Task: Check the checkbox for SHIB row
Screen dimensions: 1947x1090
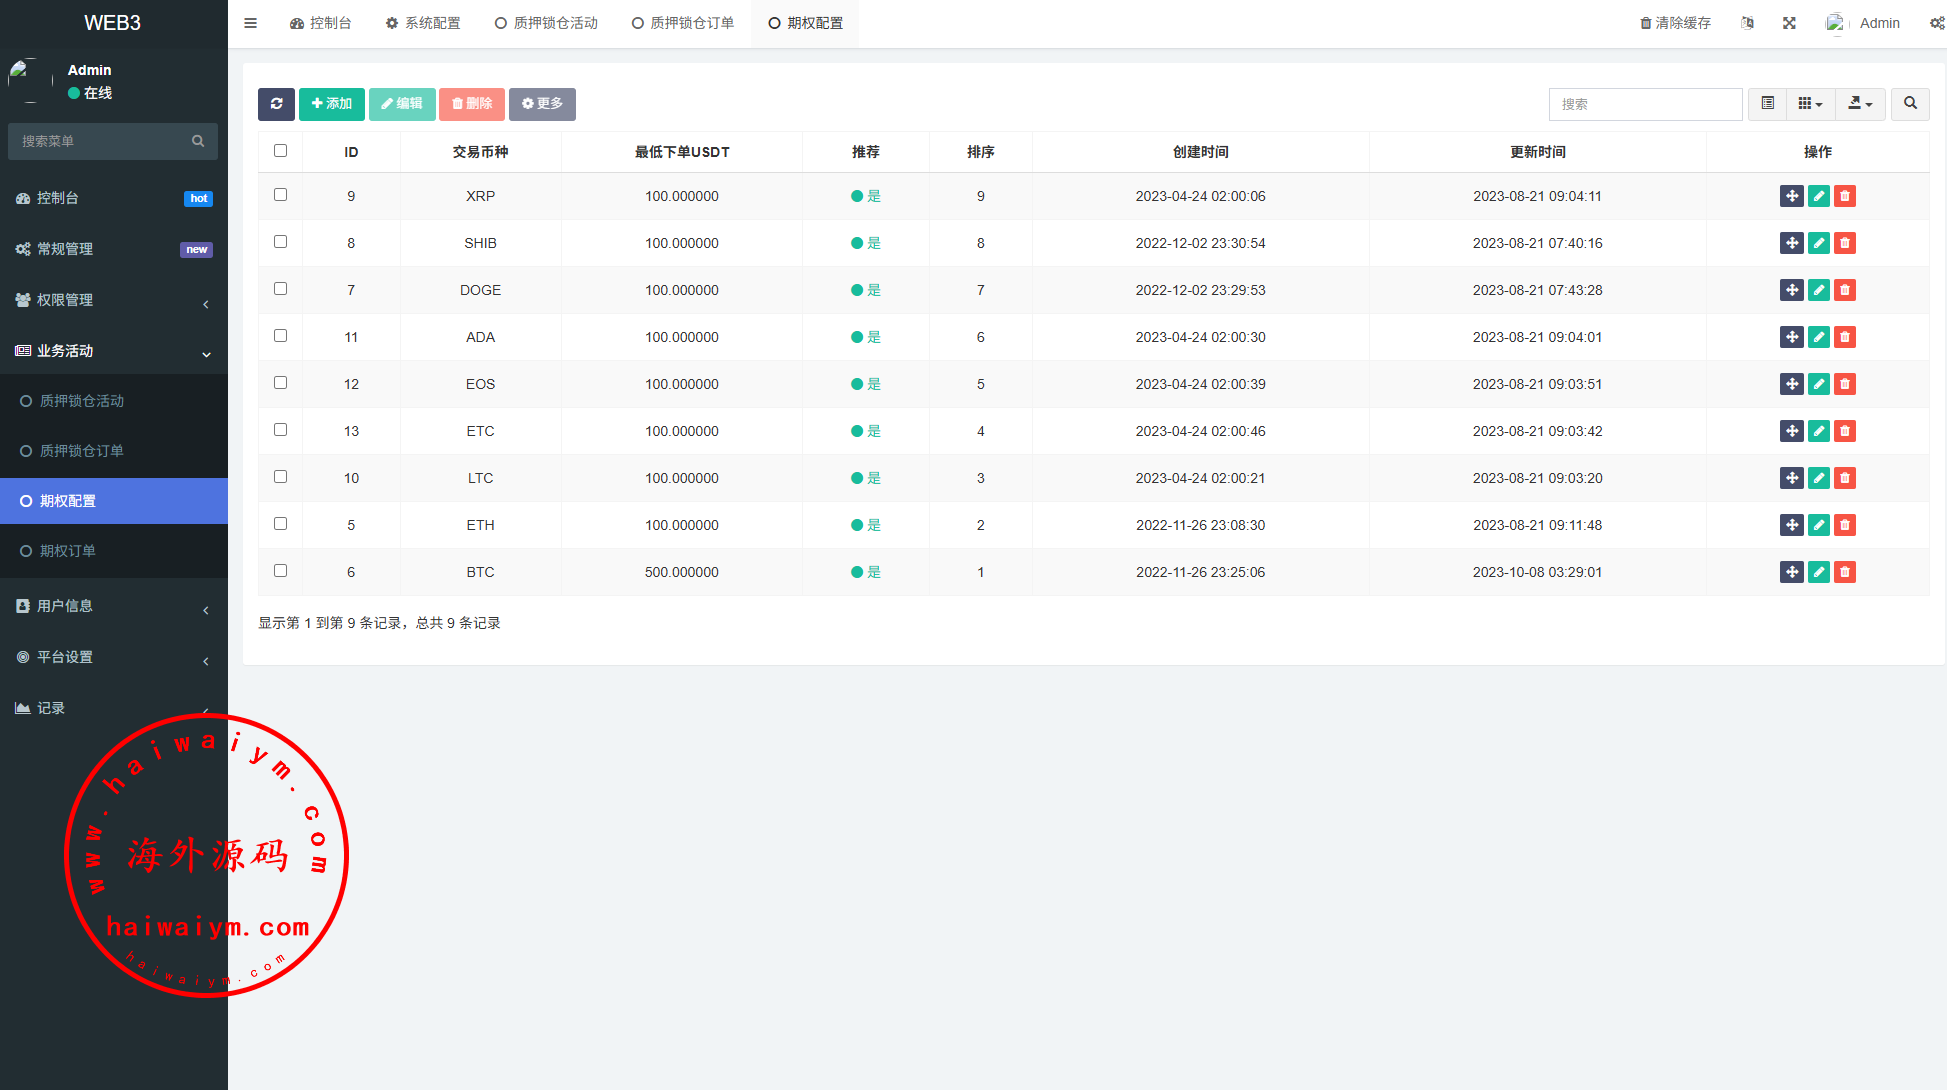Action: [x=280, y=242]
